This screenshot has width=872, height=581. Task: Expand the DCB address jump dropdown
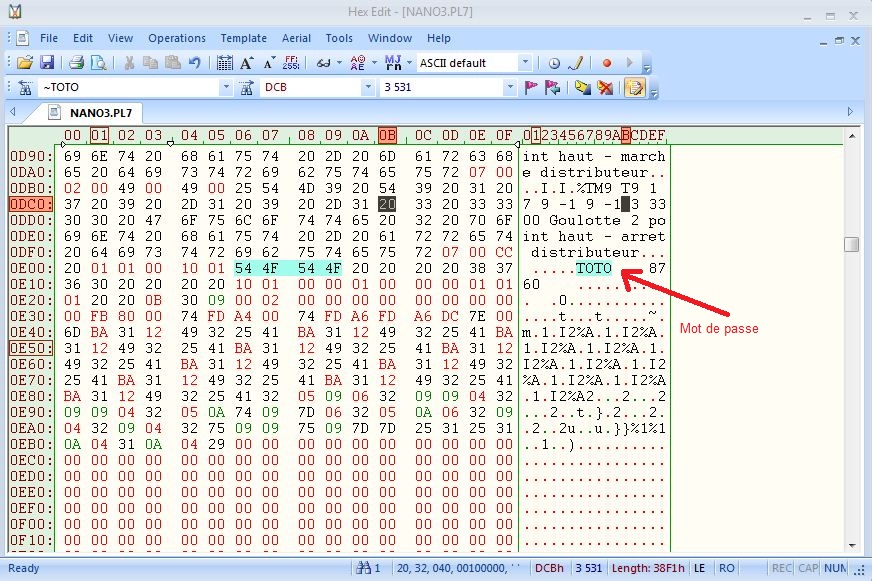[367, 88]
